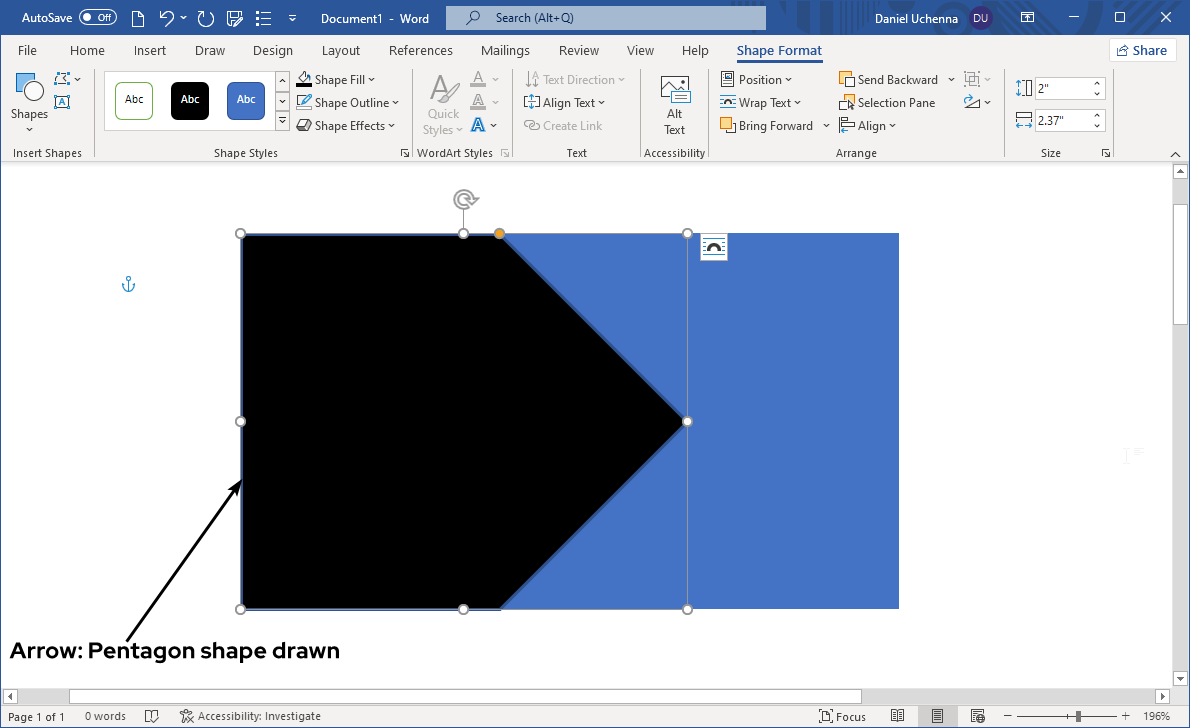The image size is (1190, 728).
Task: Expand the Shape Styles gallery More arrow
Action: tap(282, 123)
